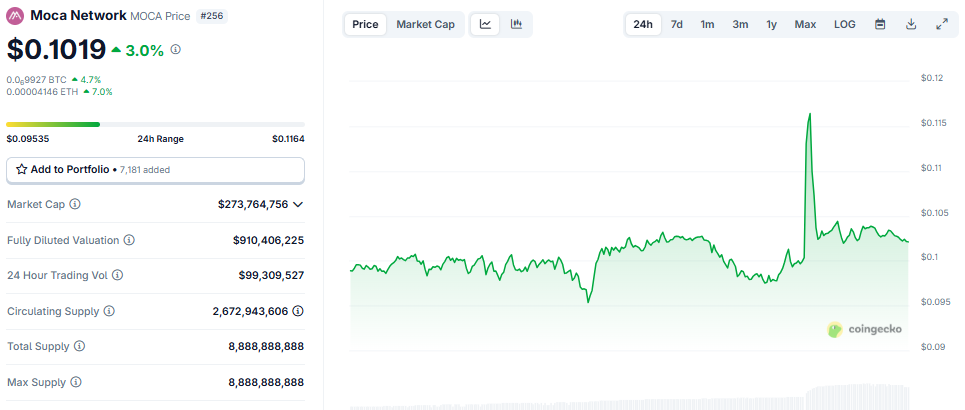
Task: Click info icon next to 3.0% change
Action: coord(176,49)
